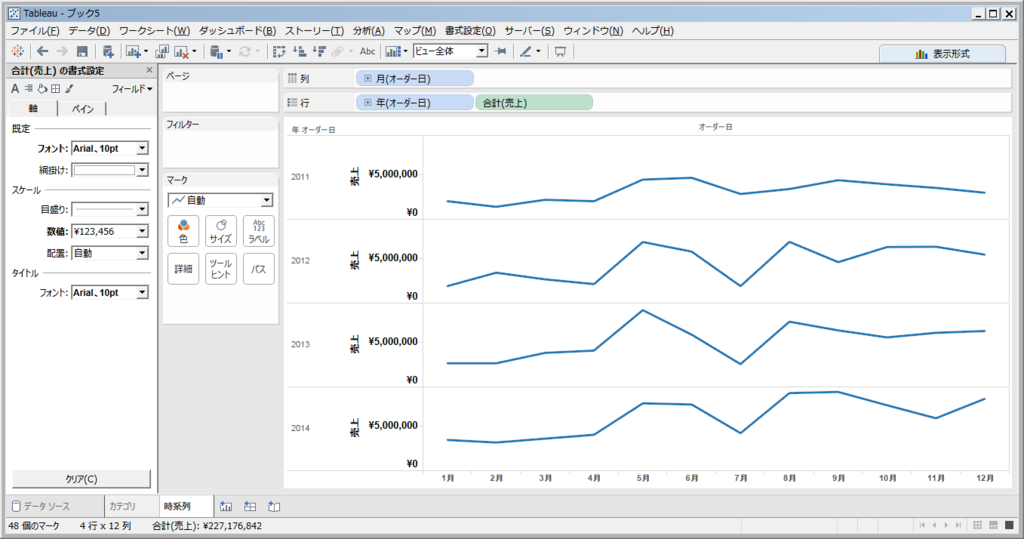
Task: Open the タイトル フォント dropdown
Action: (110, 293)
